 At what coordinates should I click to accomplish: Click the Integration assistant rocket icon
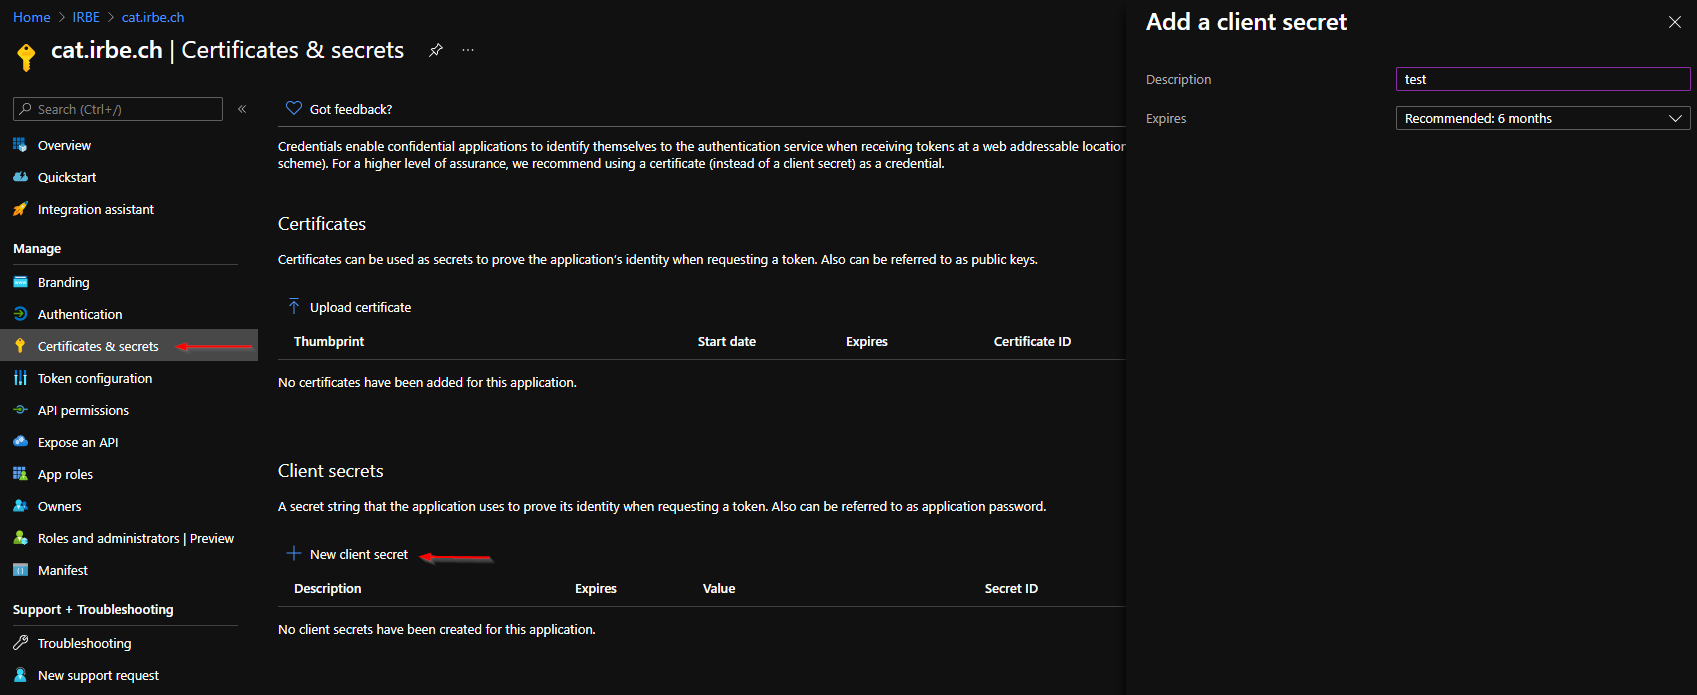(20, 209)
